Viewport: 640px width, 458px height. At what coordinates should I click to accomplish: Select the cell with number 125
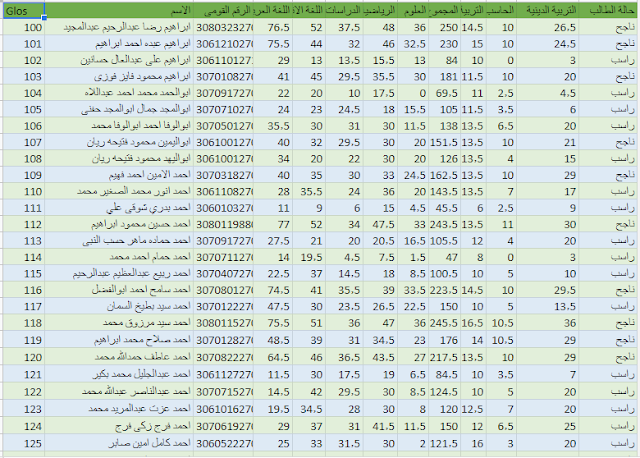(x=24, y=443)
